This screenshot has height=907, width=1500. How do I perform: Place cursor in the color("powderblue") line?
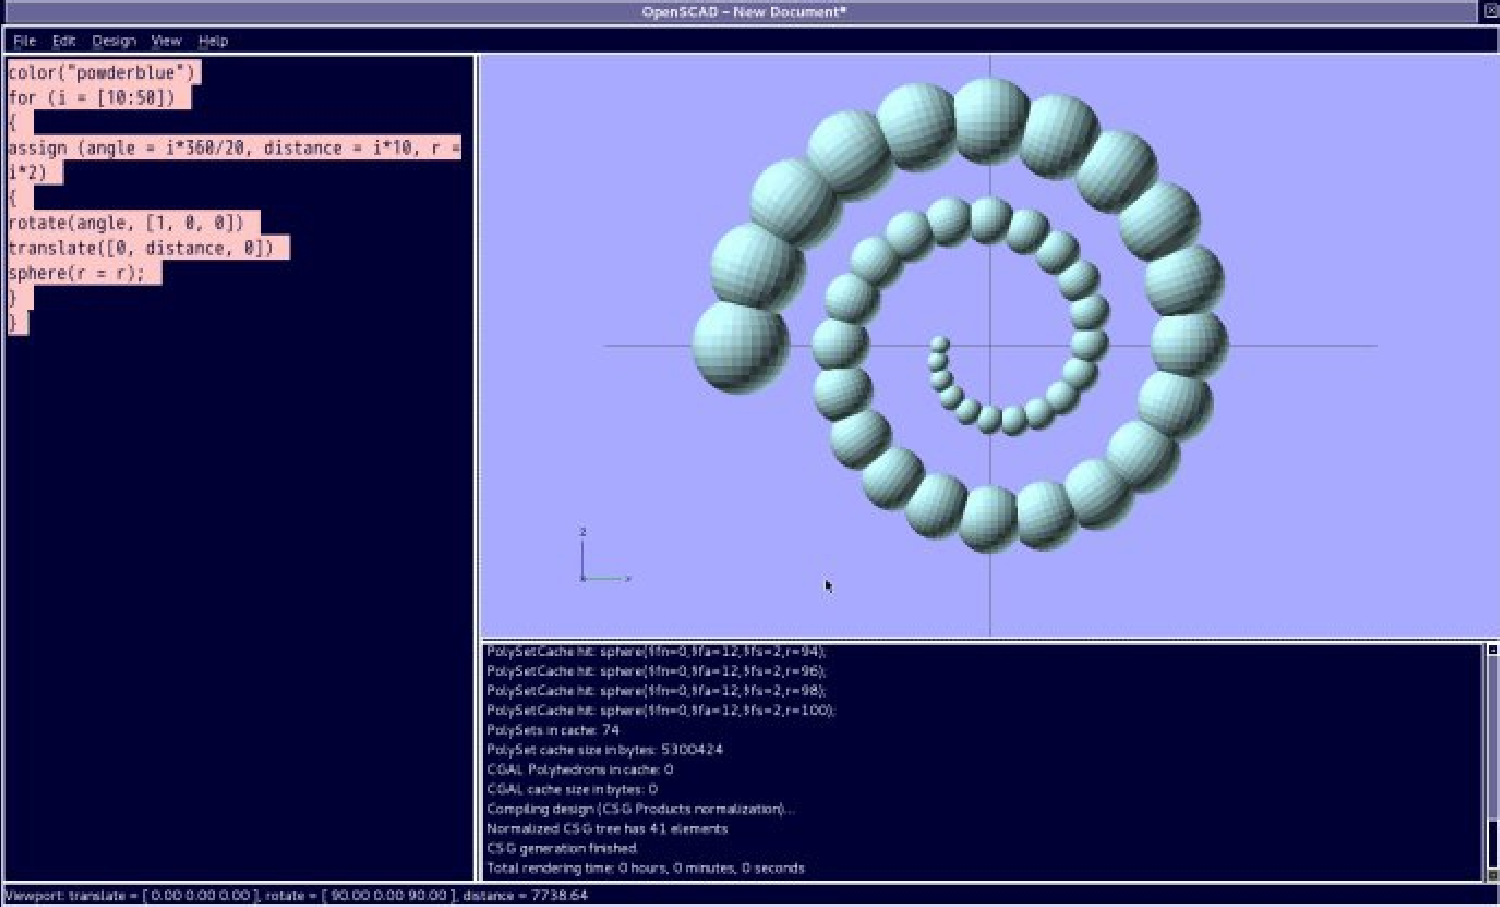[101, 73]
